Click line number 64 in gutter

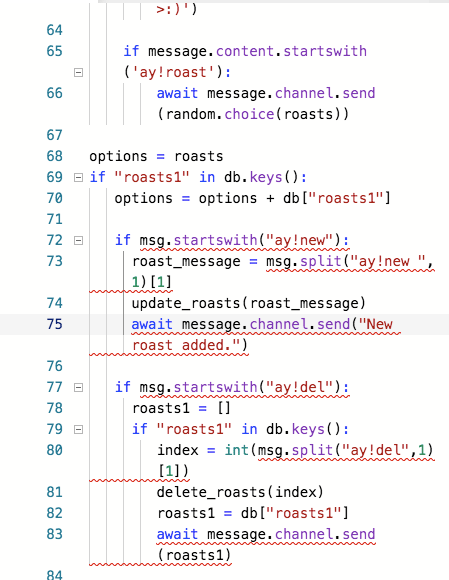click(x=54, y=30)
